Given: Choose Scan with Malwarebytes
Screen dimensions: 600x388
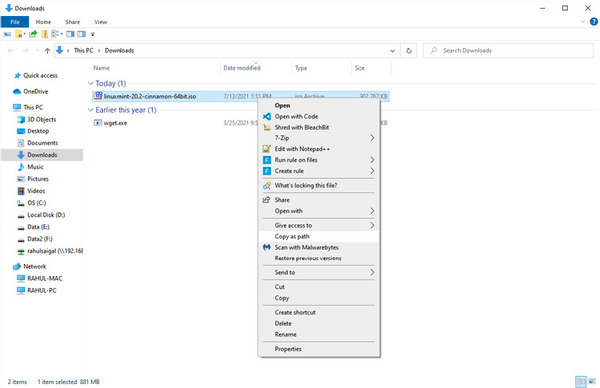Looking at the screenshot, I should 319,248.
